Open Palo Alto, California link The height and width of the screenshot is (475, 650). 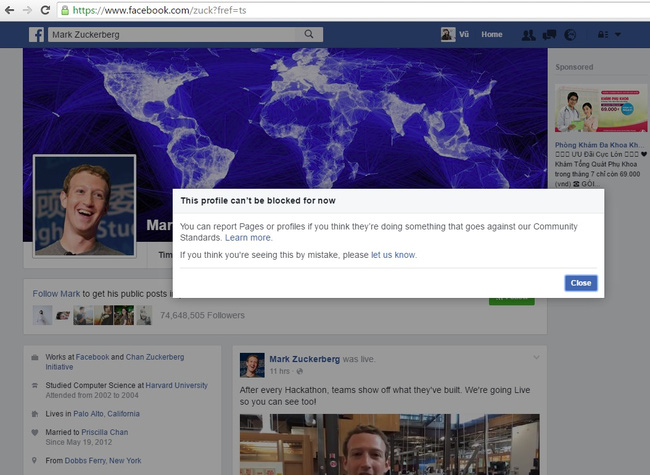107,414
